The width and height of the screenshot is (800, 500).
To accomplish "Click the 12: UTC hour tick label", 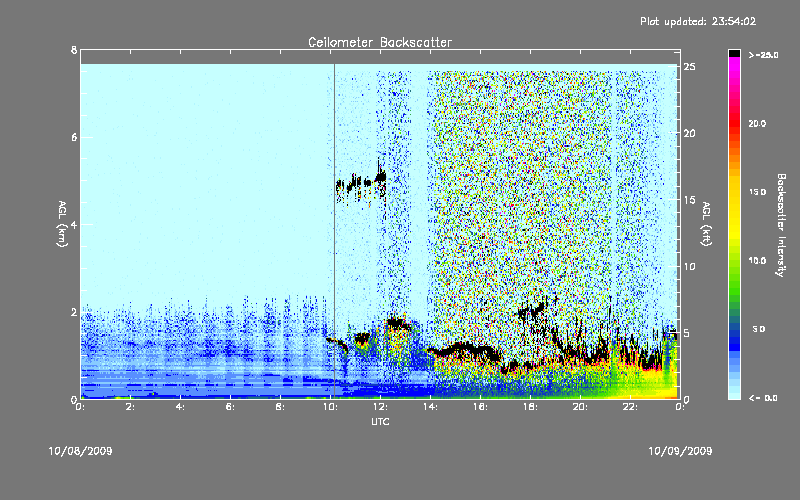I will tap(380, 407).
